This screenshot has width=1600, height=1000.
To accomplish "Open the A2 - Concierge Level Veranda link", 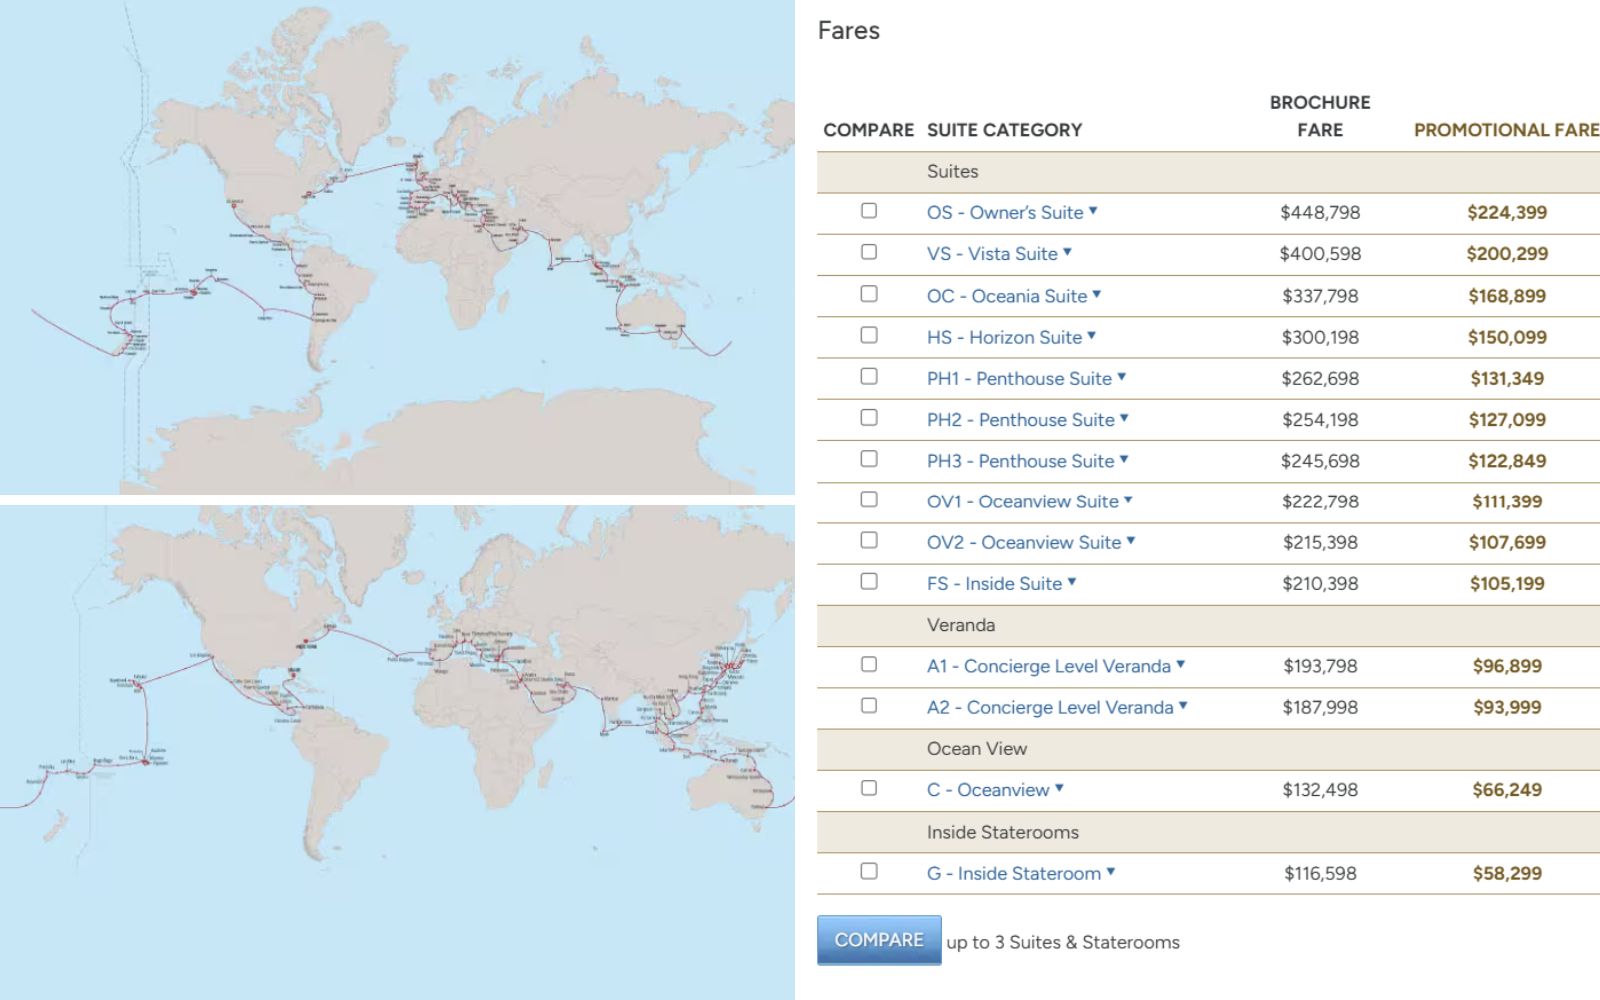I will click(x=1050, y=707).
